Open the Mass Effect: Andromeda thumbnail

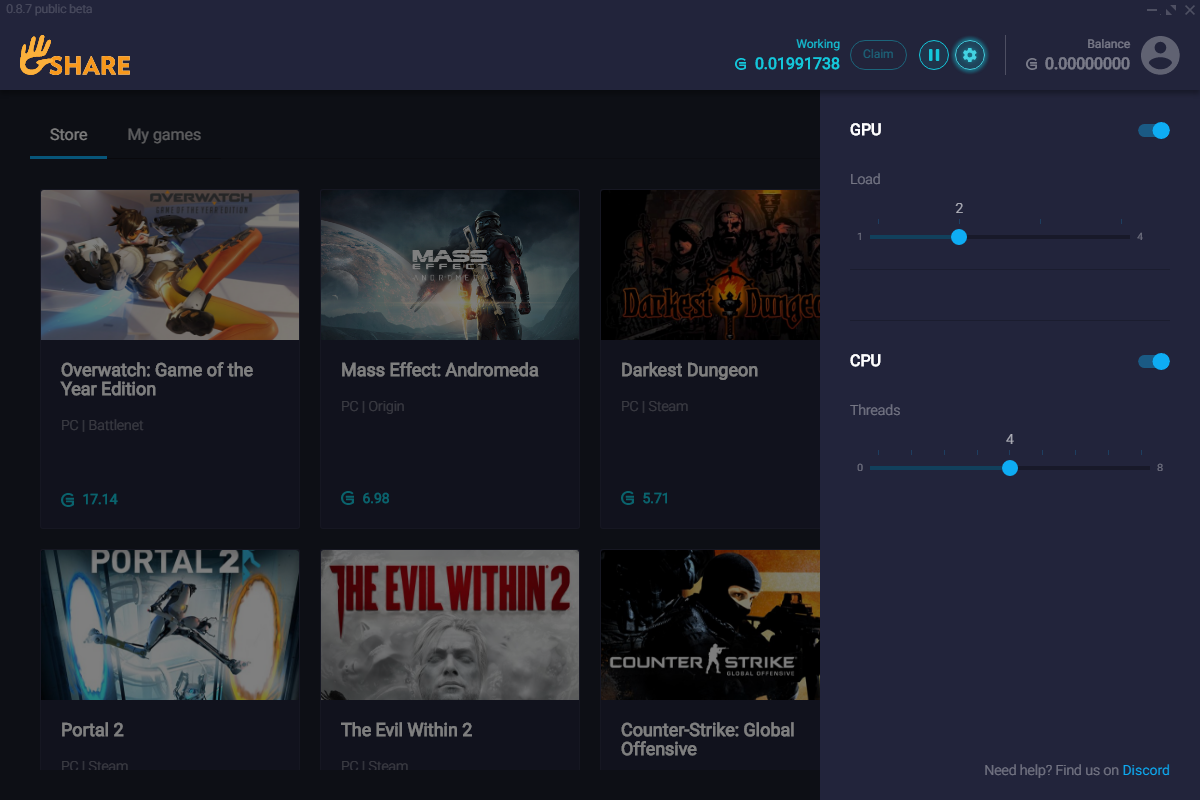(x=450, y=265)
